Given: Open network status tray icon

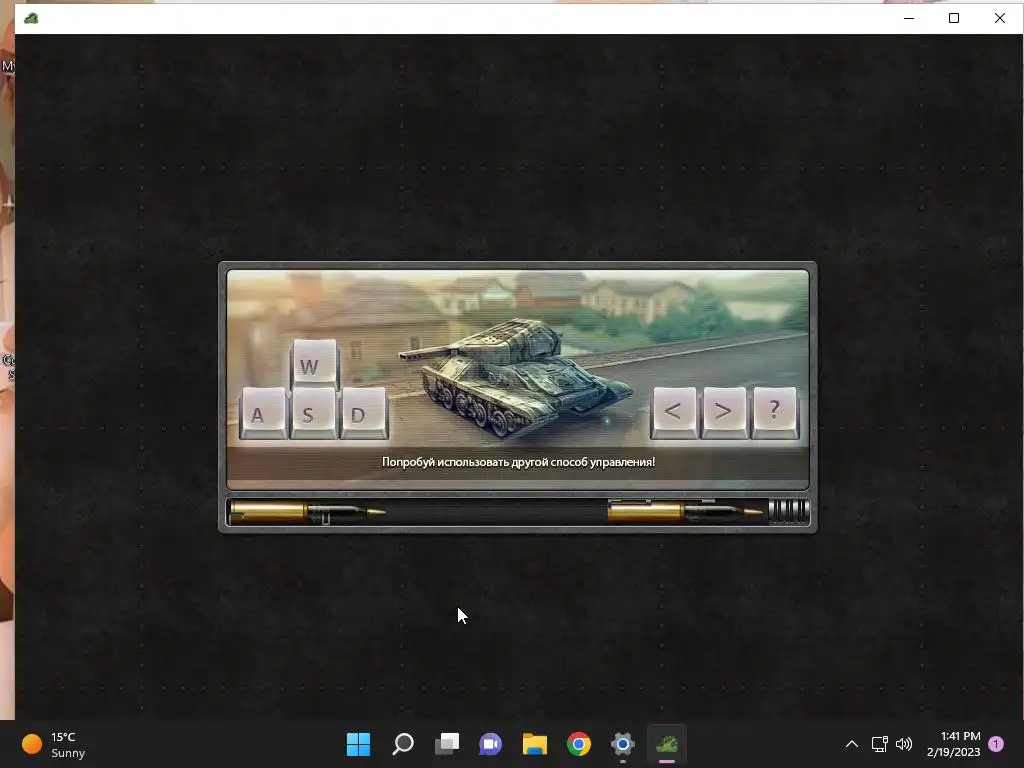Looking at the screenshot, I should 880,744.
